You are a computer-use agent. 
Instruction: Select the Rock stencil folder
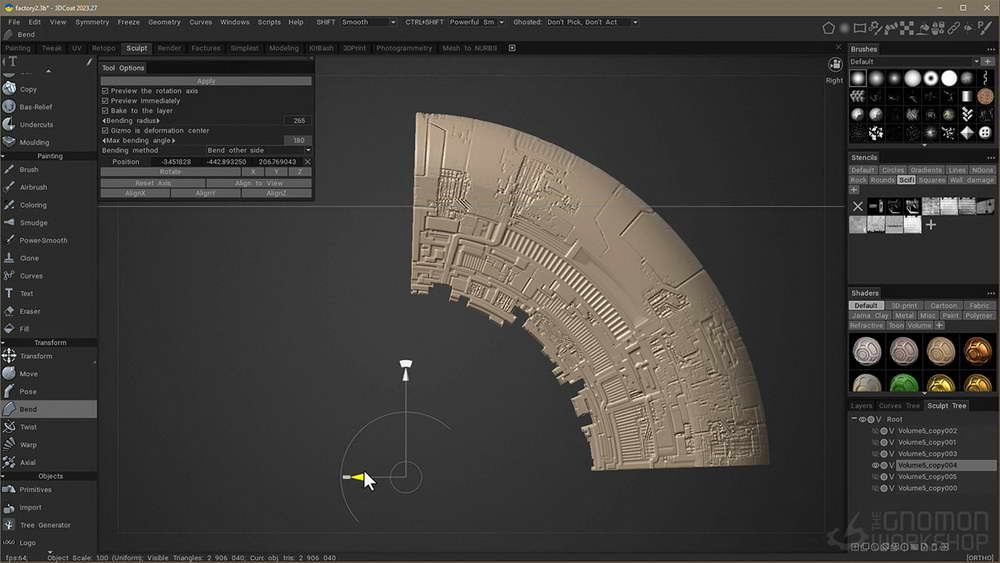[x=858, y=180]
